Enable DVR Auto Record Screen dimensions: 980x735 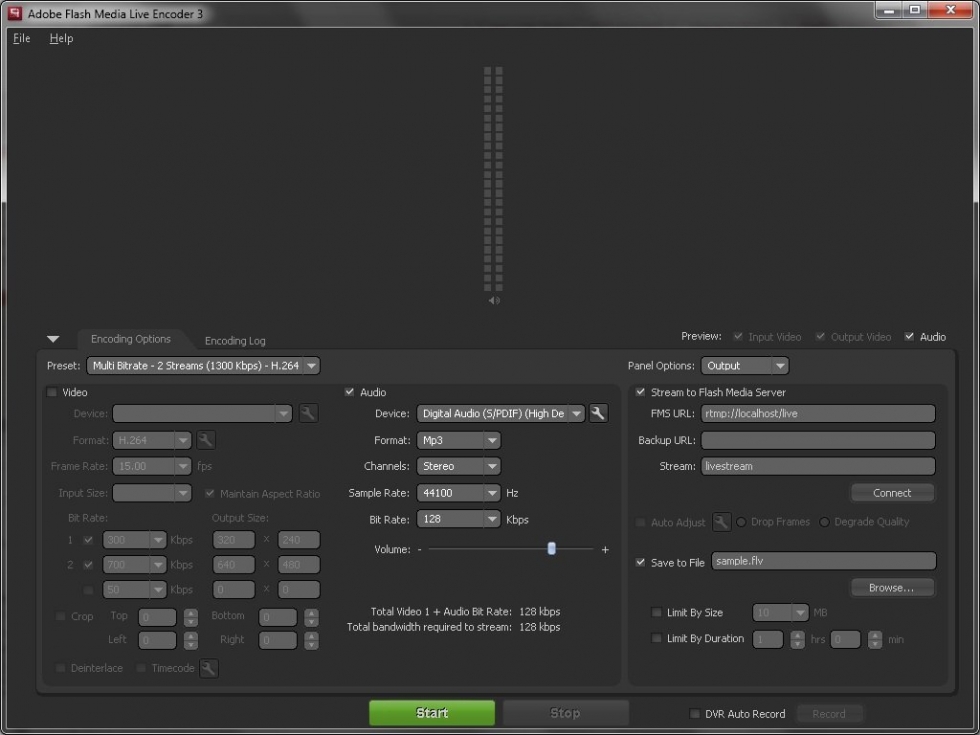tap(694, 713)
